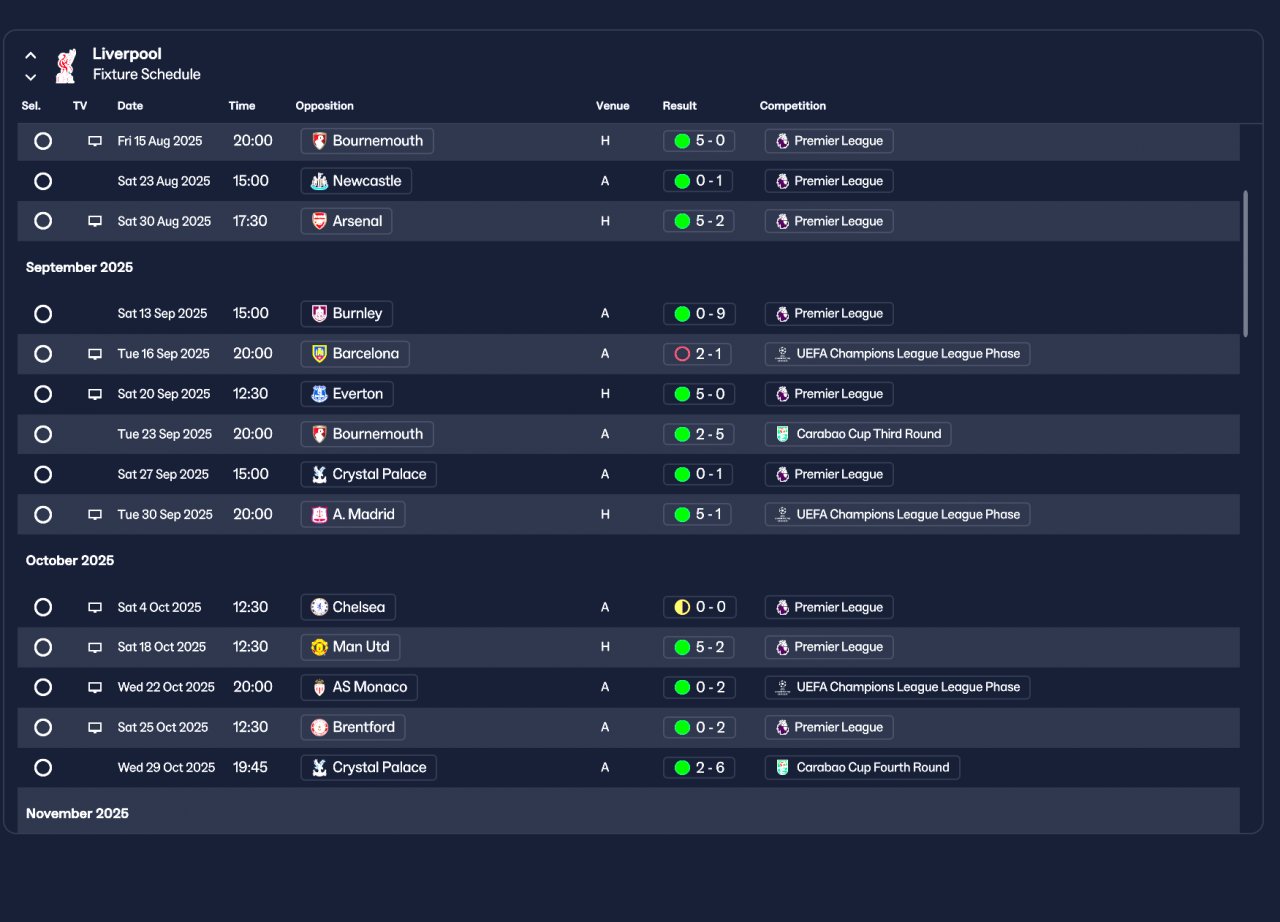The height and width of the screenshot is (922, 1280).
Task: Sort by the Competition column header
Action: [793, 106]
